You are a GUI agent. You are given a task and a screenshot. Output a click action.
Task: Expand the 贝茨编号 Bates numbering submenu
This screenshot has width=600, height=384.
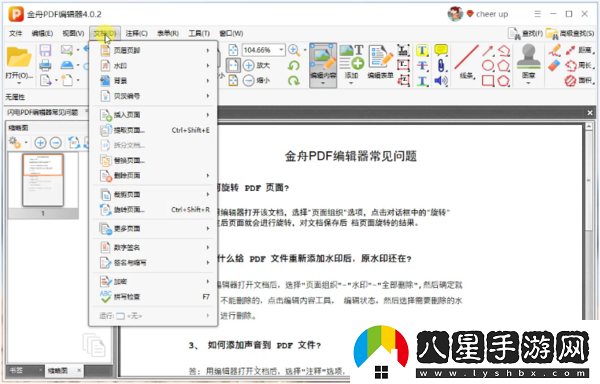tap(153, 96)
